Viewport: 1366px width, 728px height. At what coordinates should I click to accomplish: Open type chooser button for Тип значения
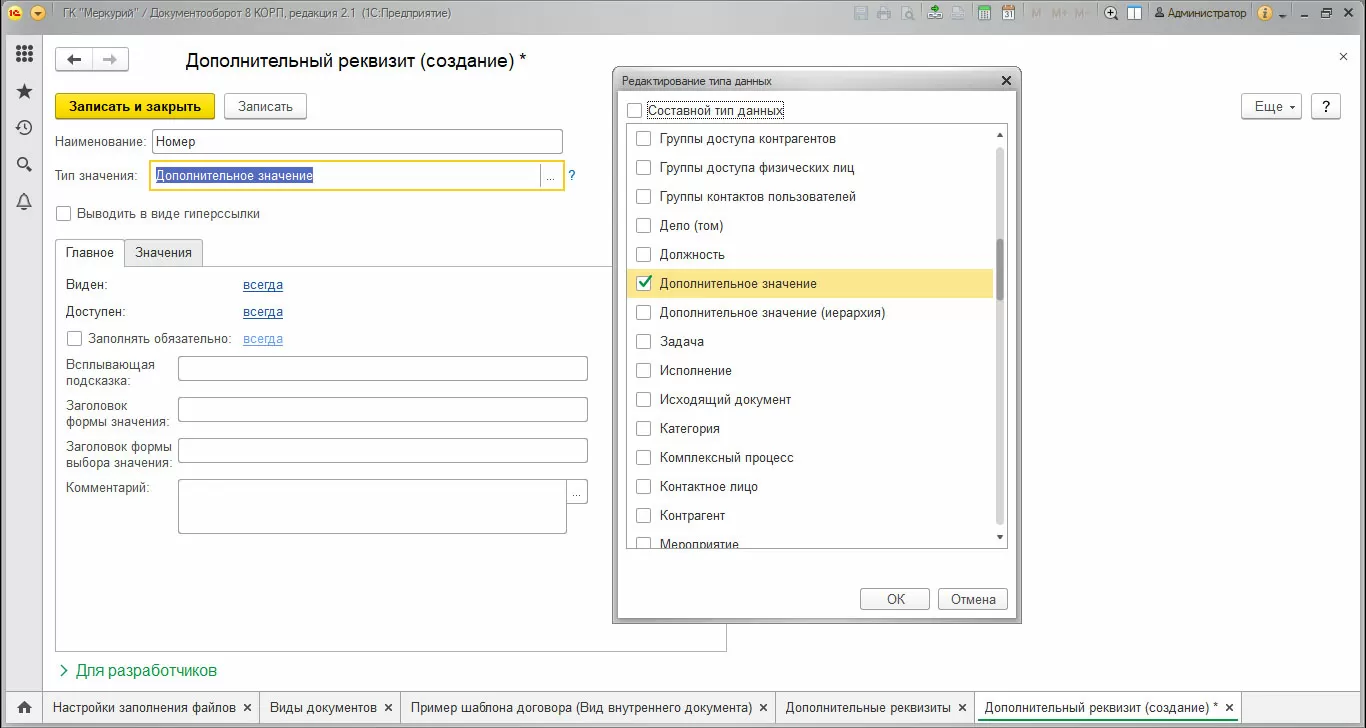[550, 175]
